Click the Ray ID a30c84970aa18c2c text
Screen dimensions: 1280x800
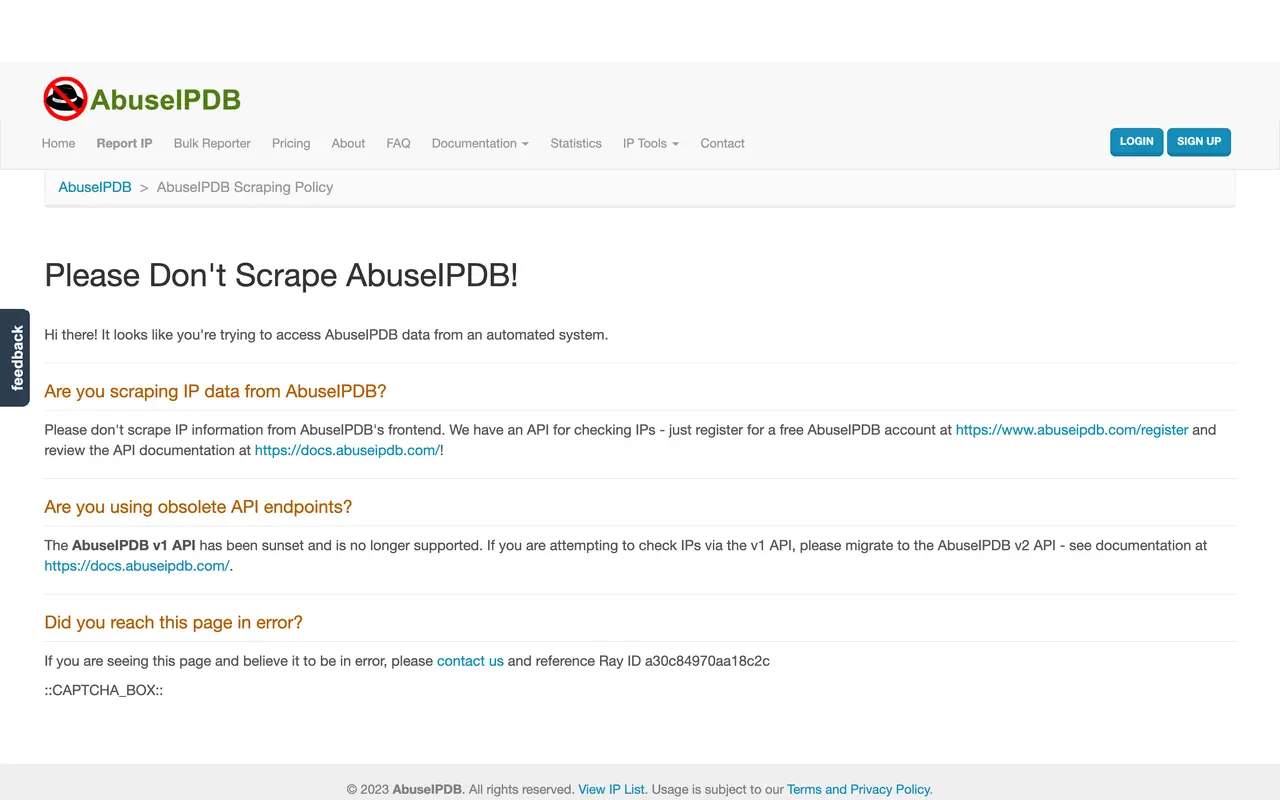[x=684, y=661]
